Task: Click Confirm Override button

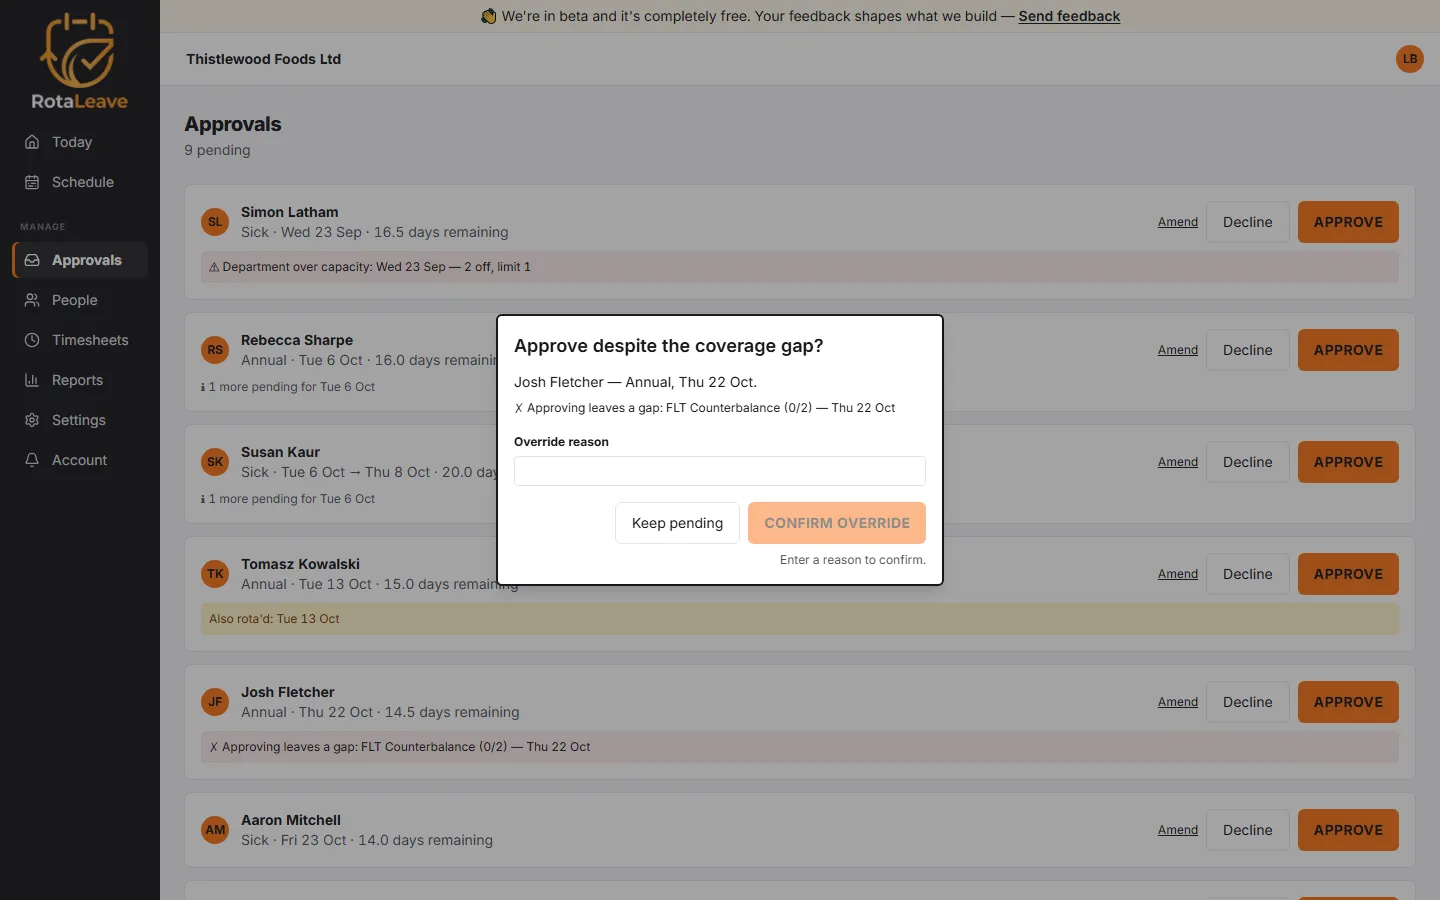Action: click(837, 523)
